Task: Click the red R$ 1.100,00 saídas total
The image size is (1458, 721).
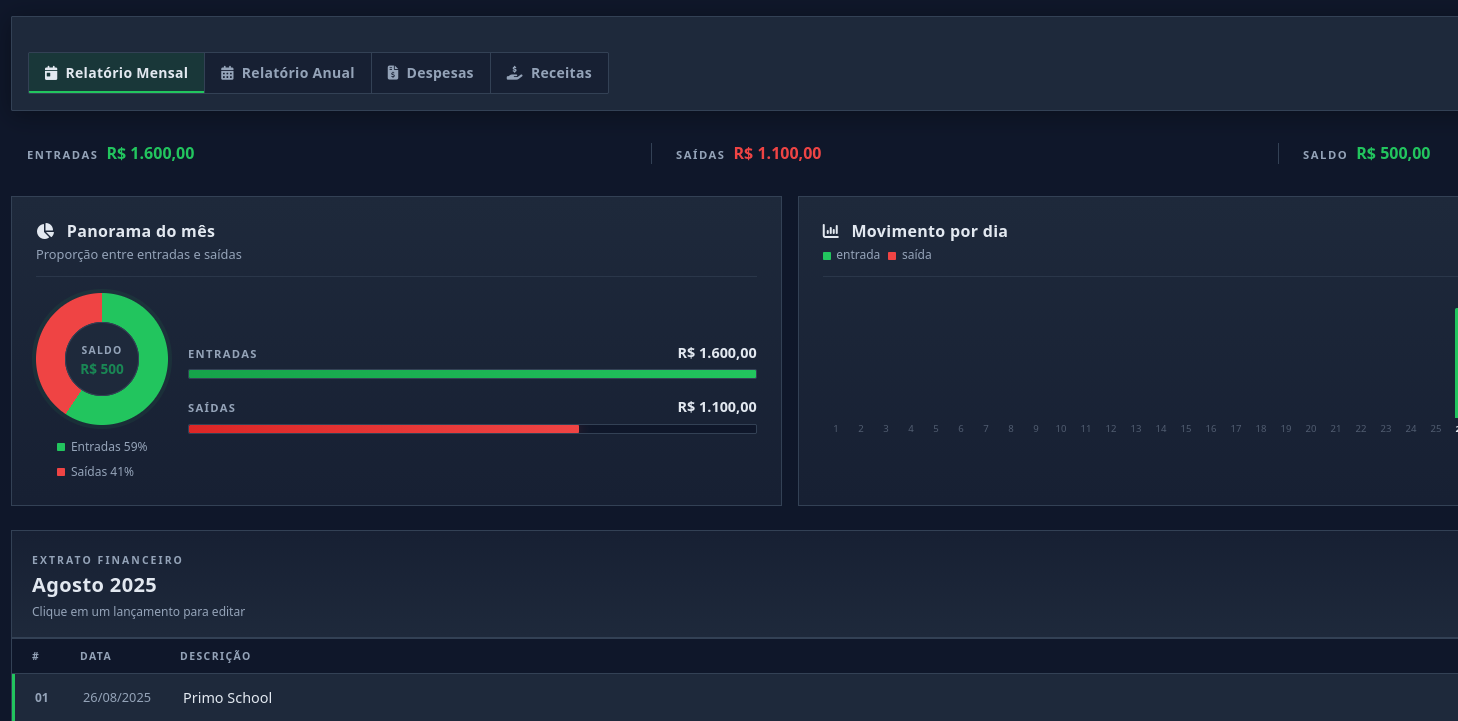Action: (x=778, y=154)
